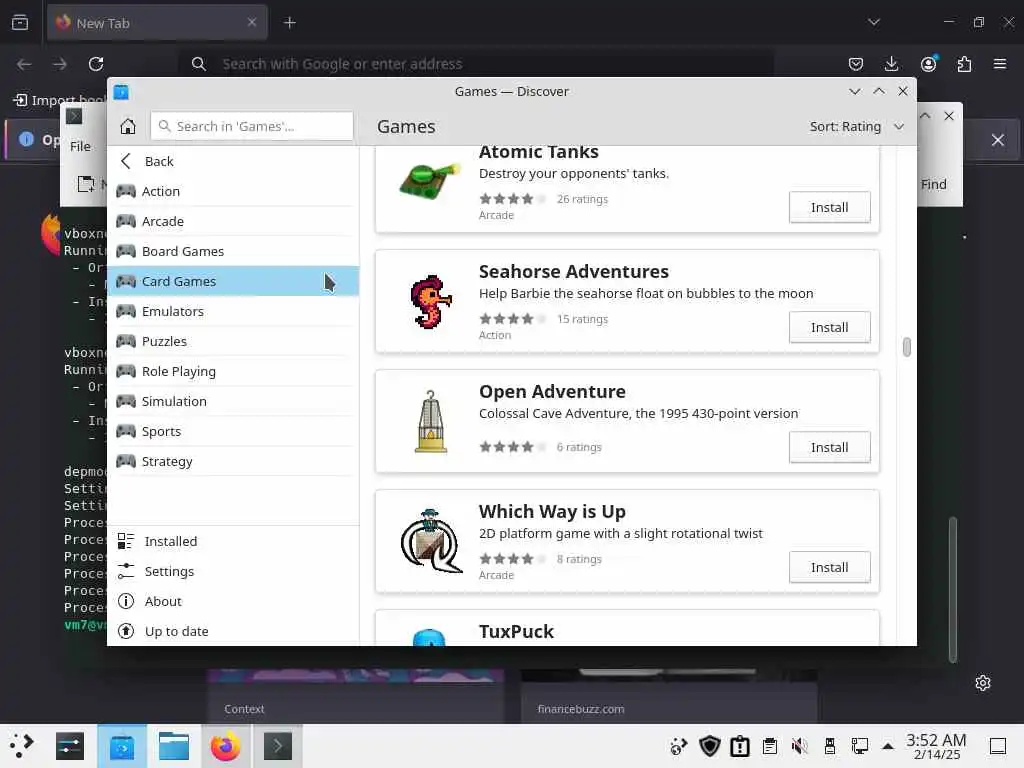
Task: Open the clock showing 3:52 AM
Action: pos(936,746)
